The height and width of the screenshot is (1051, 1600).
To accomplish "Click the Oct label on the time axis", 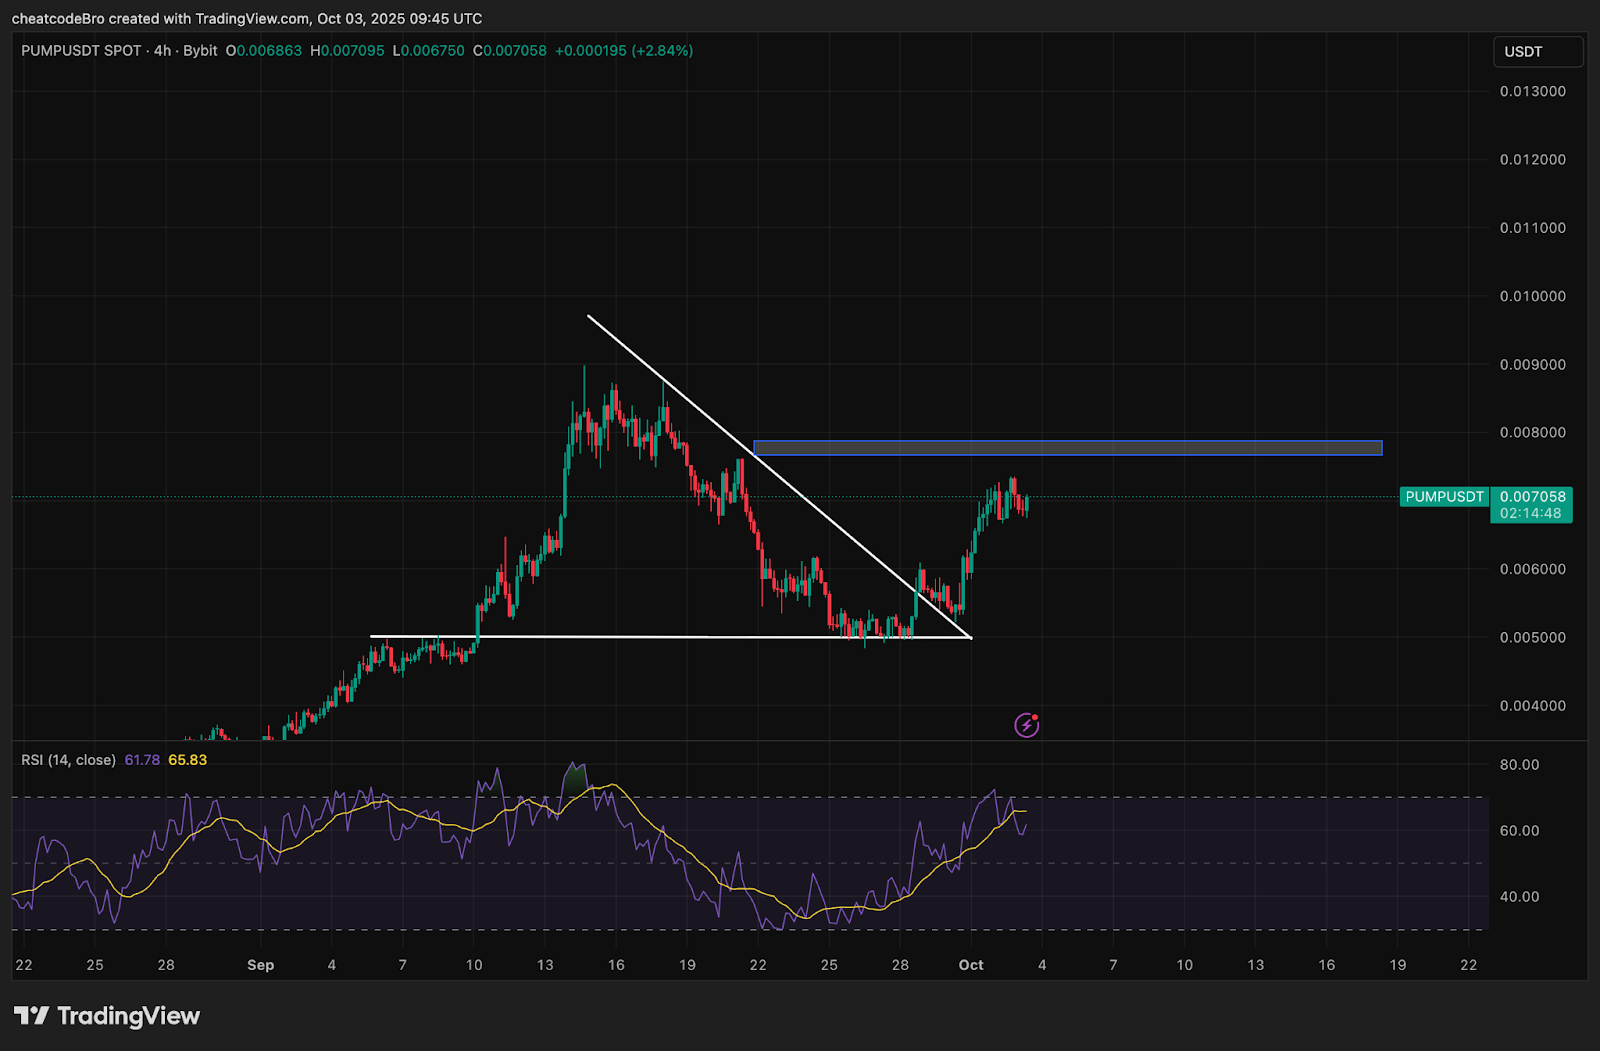I will [x=970, y=966].
